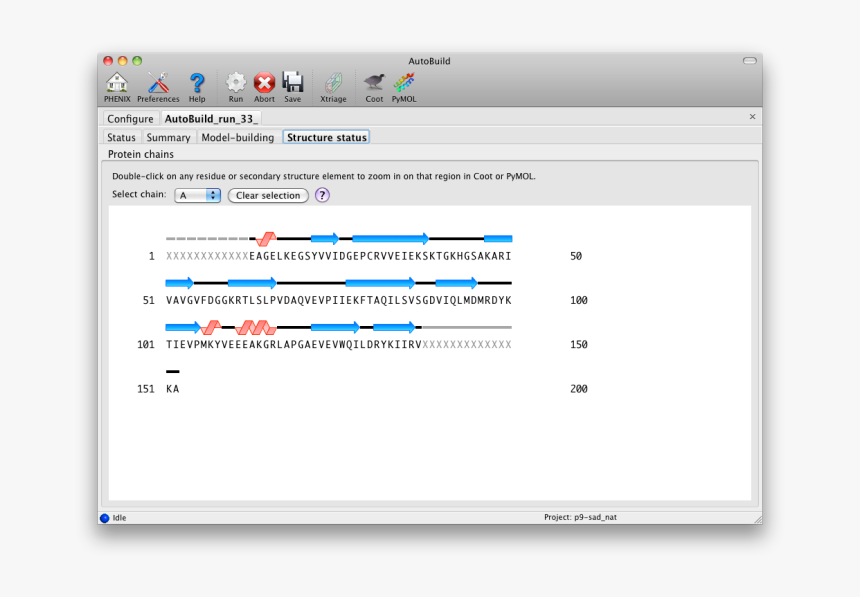
Task: Launch PyMOL from the toolbar
Action: coord(404,84)
